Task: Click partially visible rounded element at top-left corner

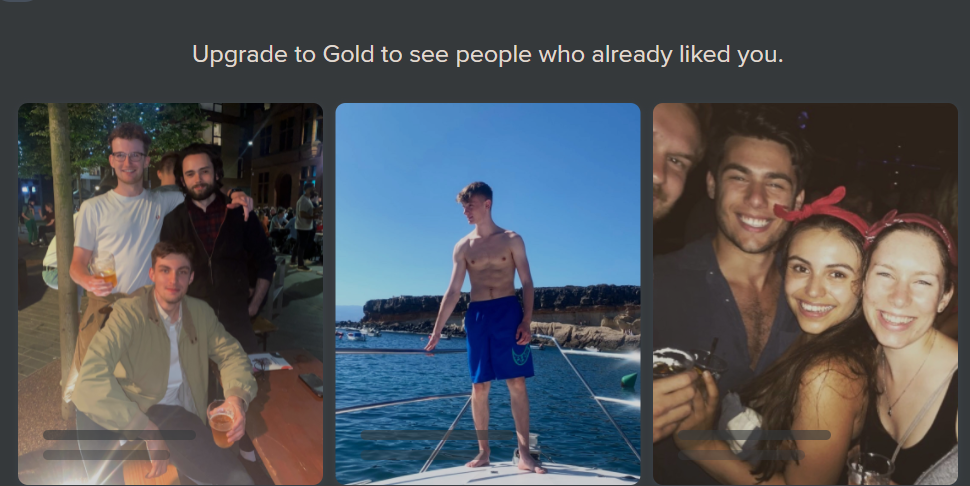Action: [x=17, y=1]
